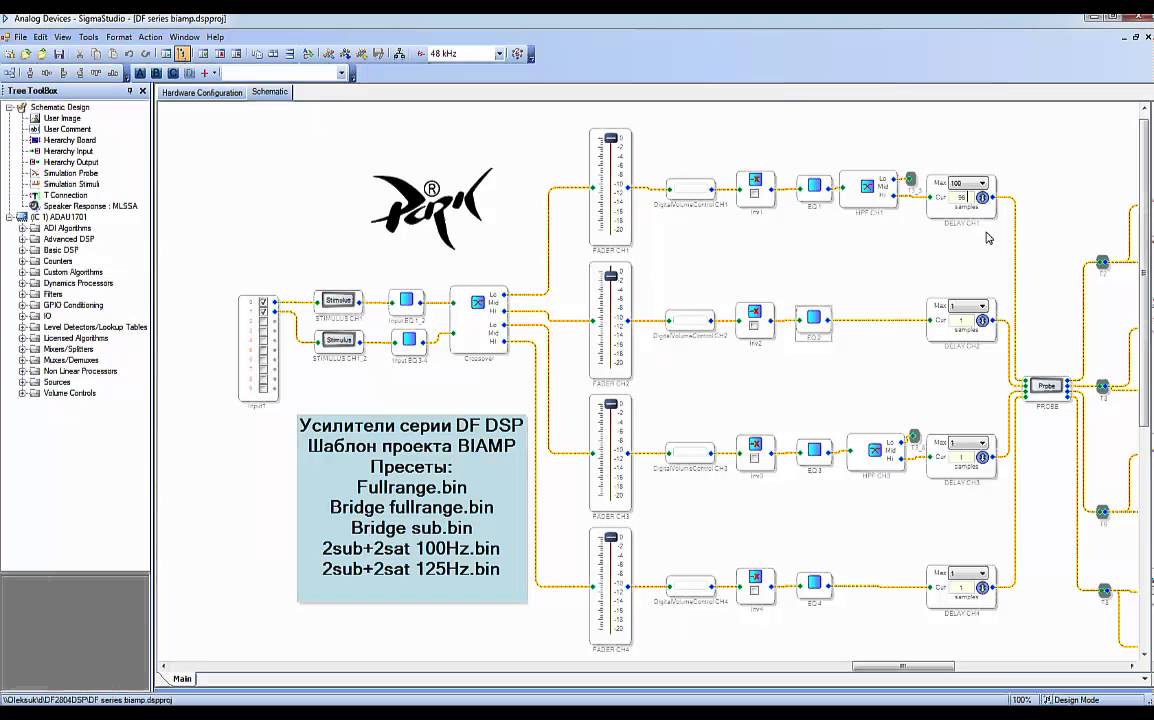
Task: Click the HPF CH1 filter block icon
Action: pos(867,186)
